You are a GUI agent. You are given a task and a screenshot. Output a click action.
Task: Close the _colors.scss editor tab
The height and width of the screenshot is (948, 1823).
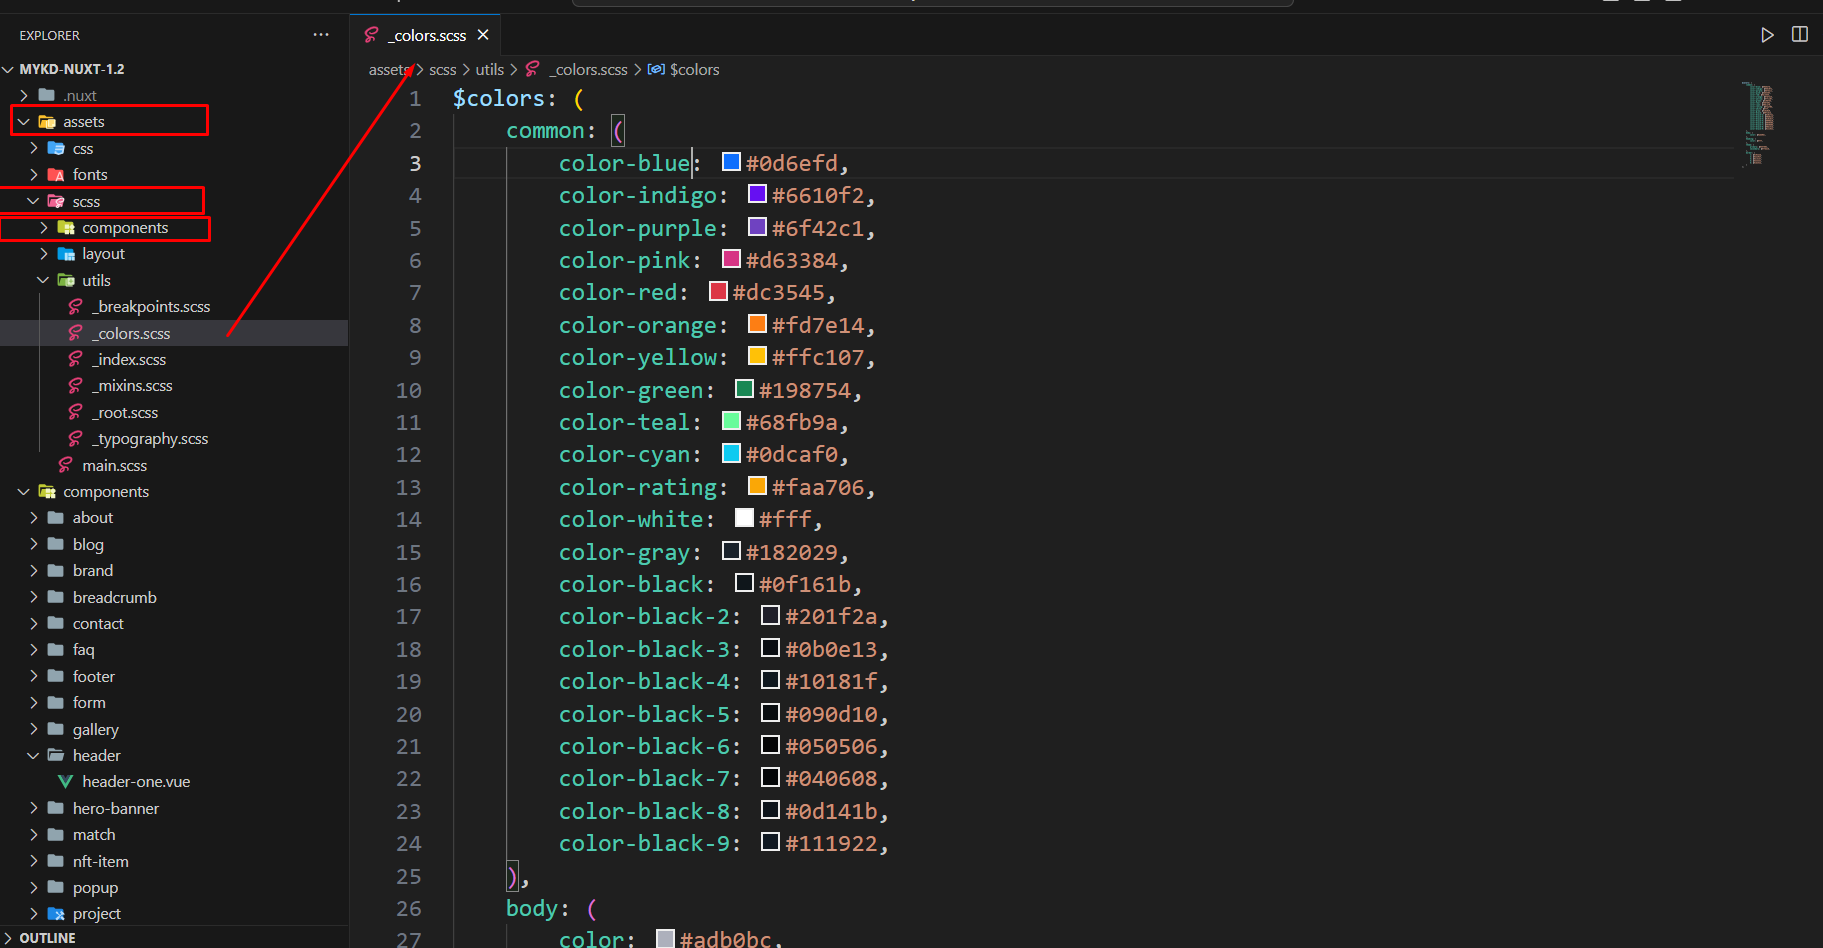(x=483, y=35)
